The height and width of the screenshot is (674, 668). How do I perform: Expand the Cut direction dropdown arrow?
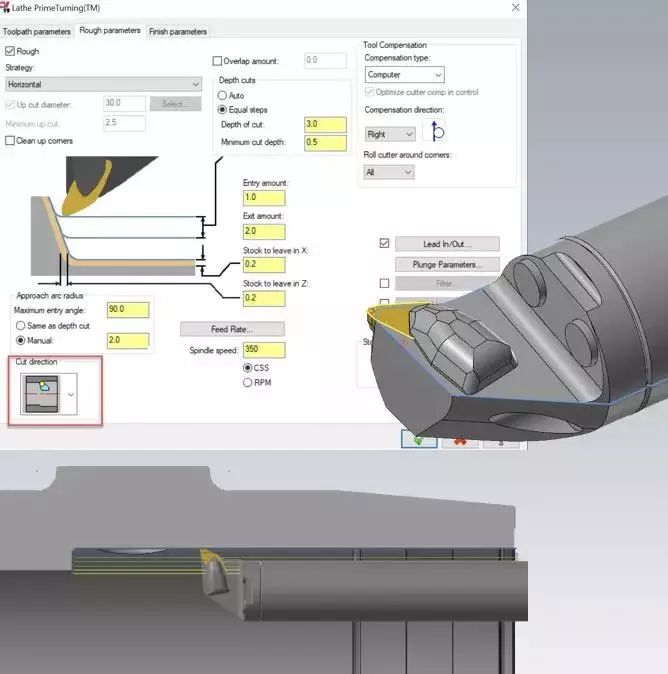[70, 394]
